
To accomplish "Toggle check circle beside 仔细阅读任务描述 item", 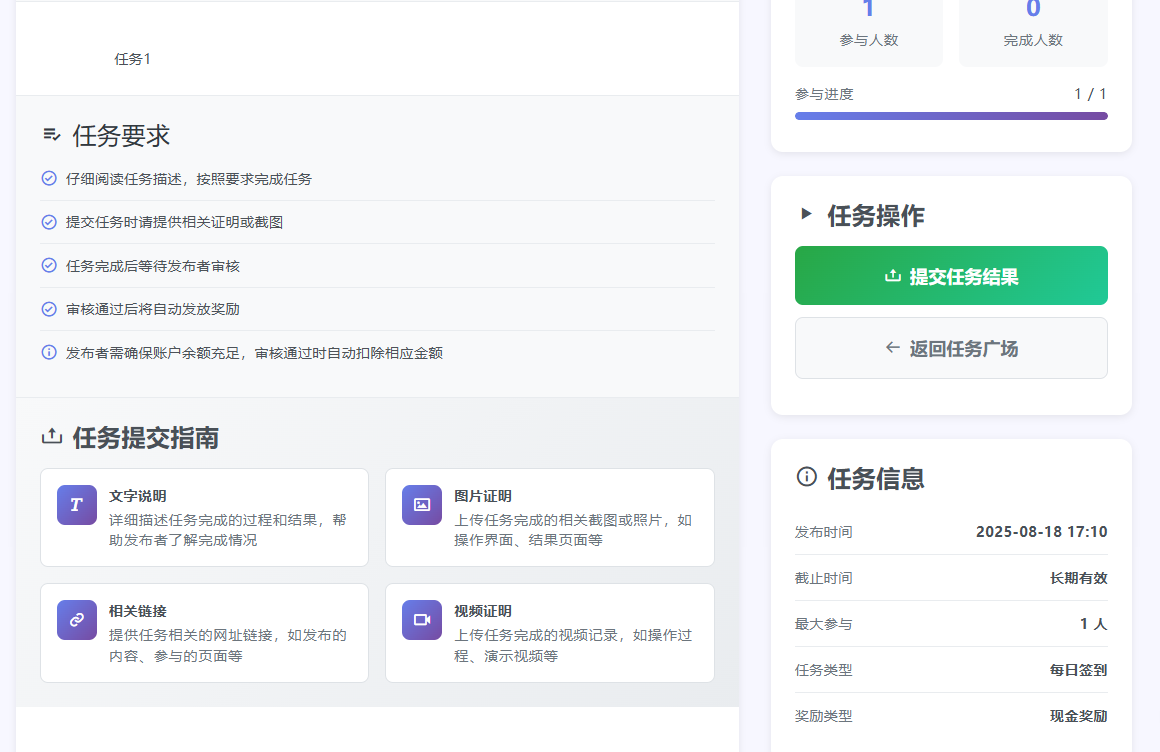I will point(48,178).
